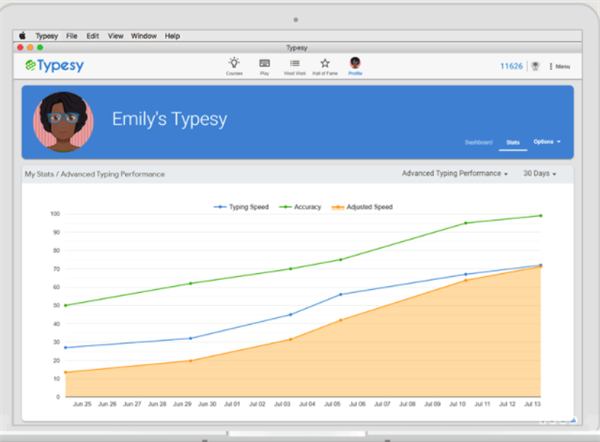The image size is (600, 442).
Task: Click the Emily's Typesy heading
Action: pyautogui.click(x=170, y=119)
